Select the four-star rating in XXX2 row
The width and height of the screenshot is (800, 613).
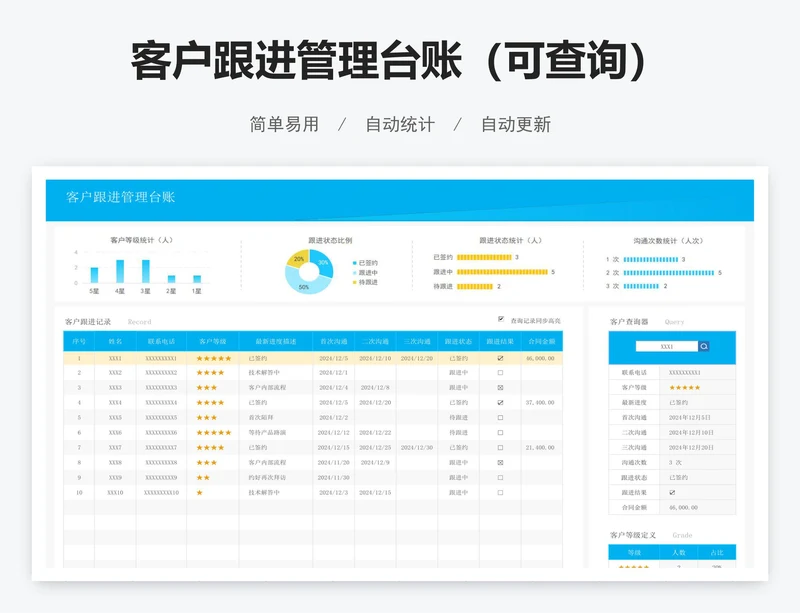pyautogui.click(x=210, y=373)
